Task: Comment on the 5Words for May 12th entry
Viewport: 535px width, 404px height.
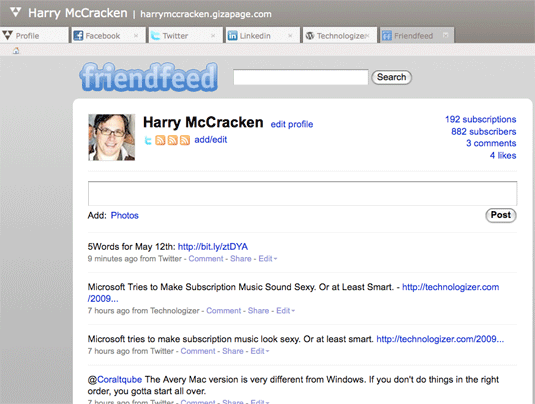Action: 206,259
